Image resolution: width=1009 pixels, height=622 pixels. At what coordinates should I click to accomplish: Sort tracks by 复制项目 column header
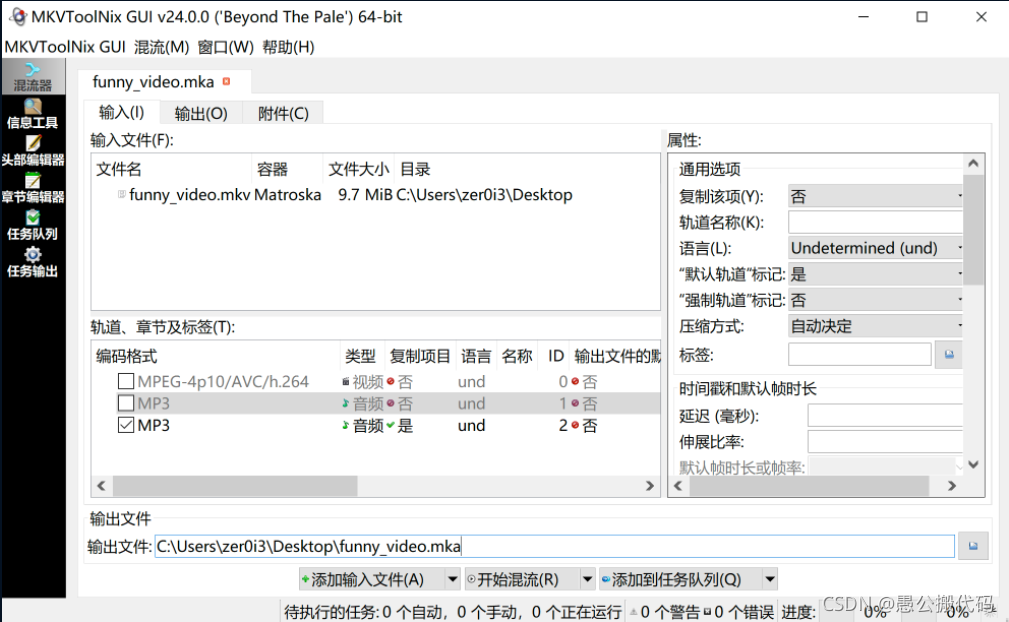point(420,356)
